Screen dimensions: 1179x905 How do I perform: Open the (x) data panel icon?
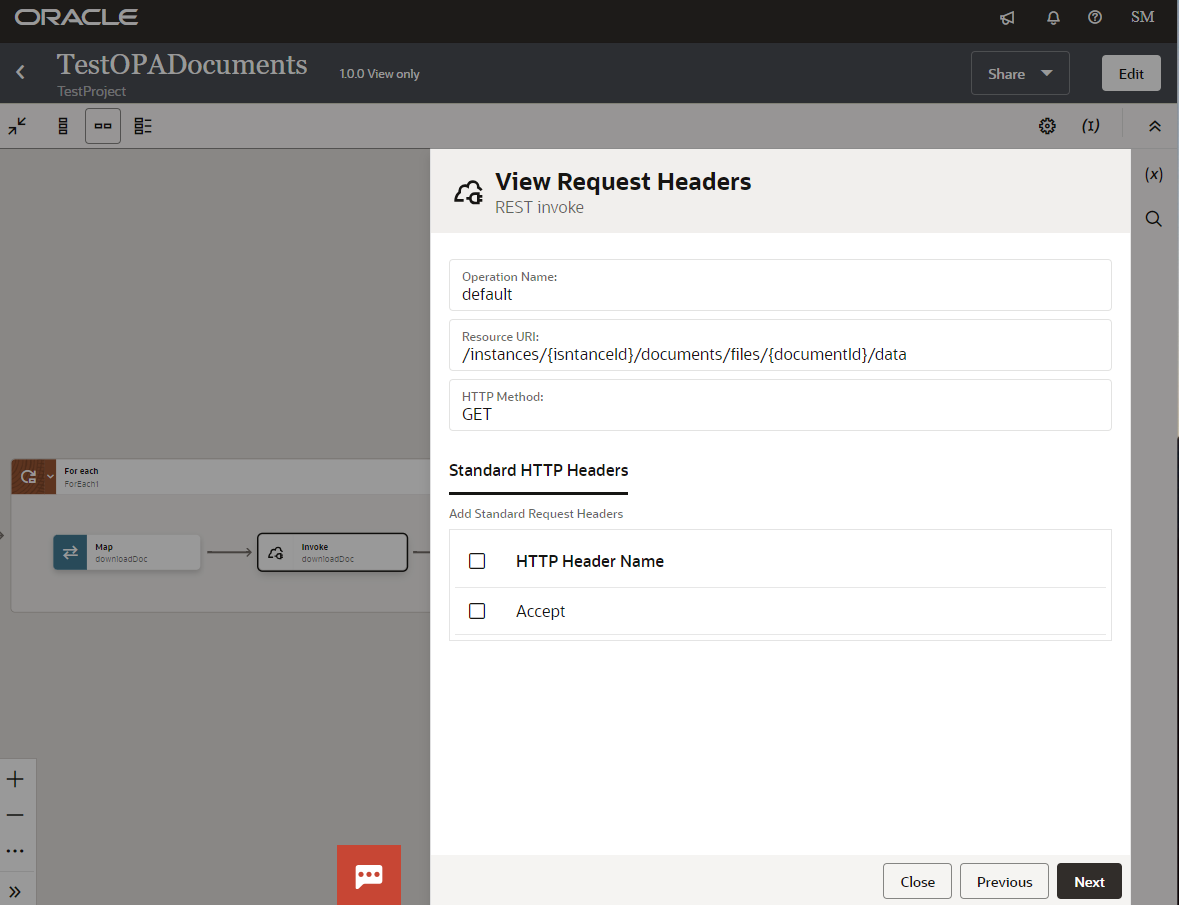click(1154, 173)
